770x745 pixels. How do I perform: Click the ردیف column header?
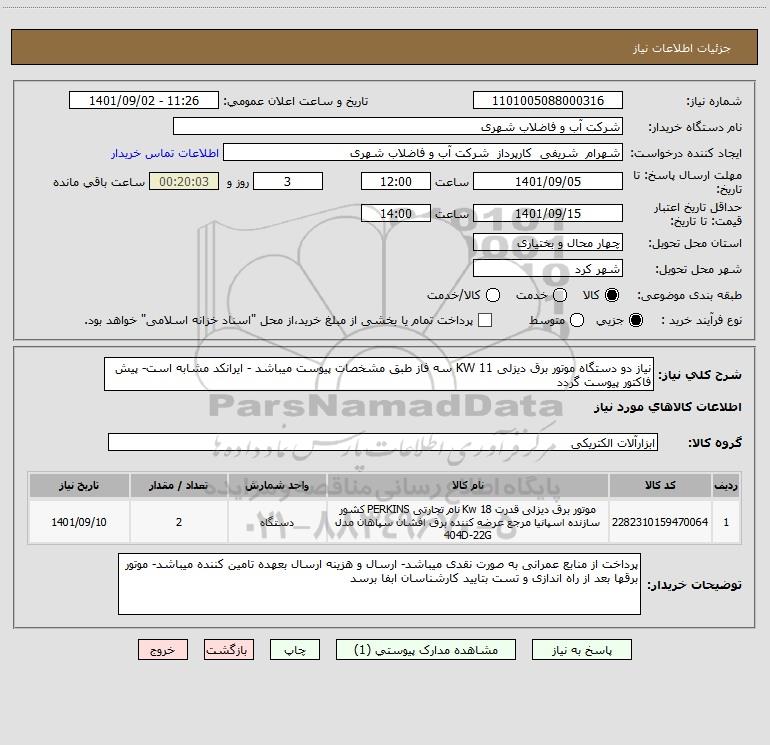click(x=726, y=485)
